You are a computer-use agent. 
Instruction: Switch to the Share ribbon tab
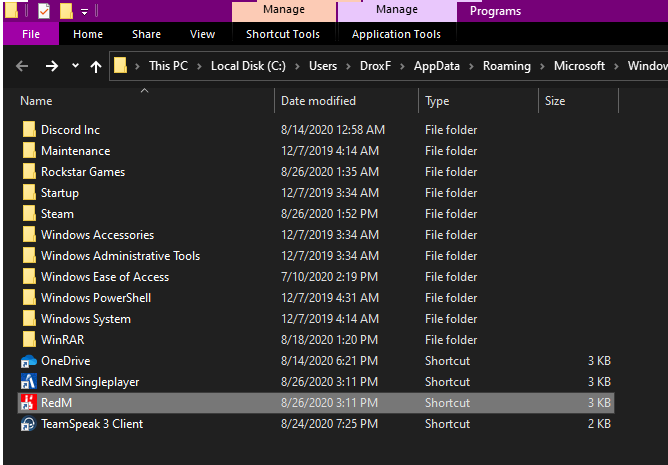pyautogui.click(x=146, y=34)
